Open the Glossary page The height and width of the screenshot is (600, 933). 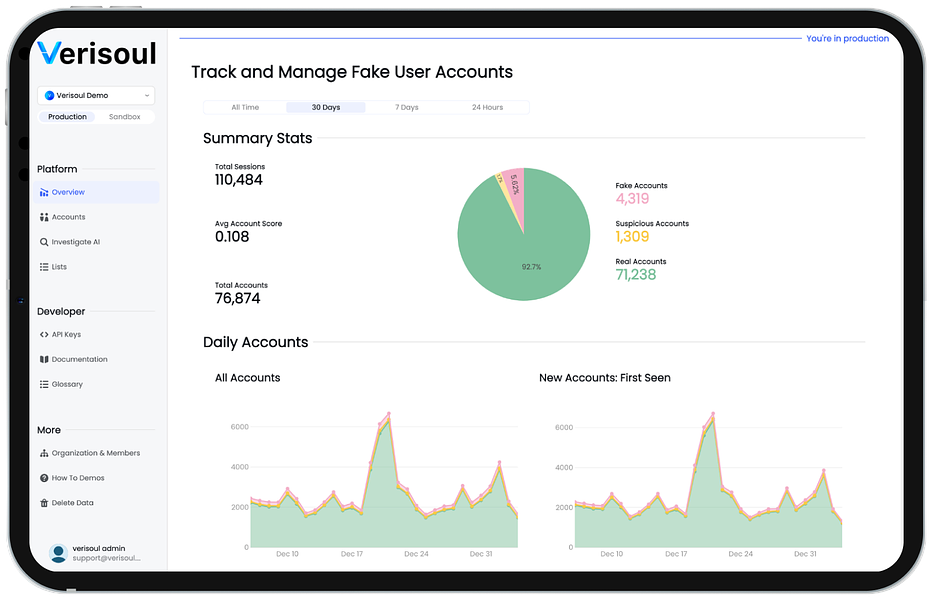coord(96,385)
